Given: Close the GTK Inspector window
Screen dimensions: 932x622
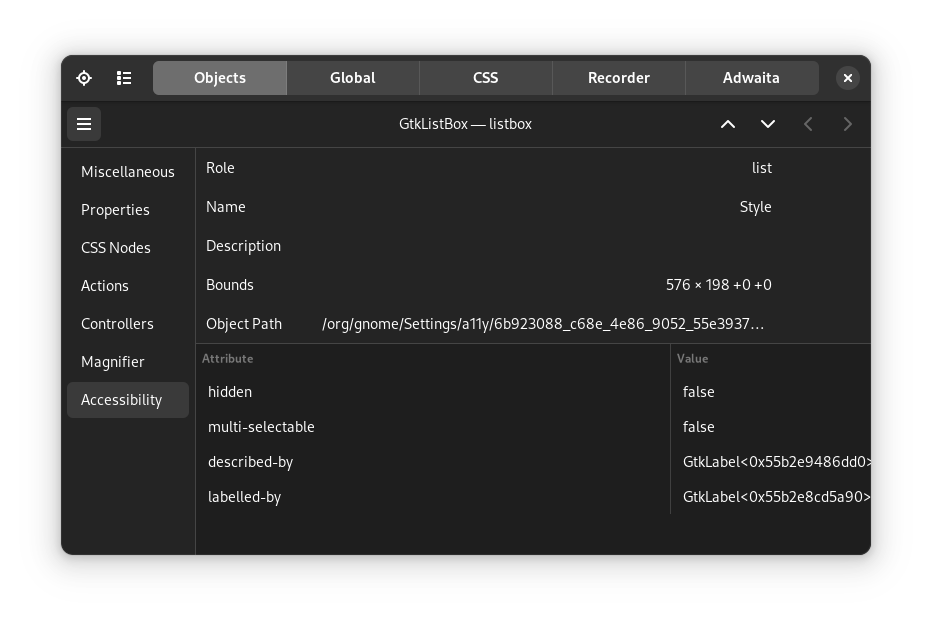Looking at the screenshot, I should [x=848, y=77].
